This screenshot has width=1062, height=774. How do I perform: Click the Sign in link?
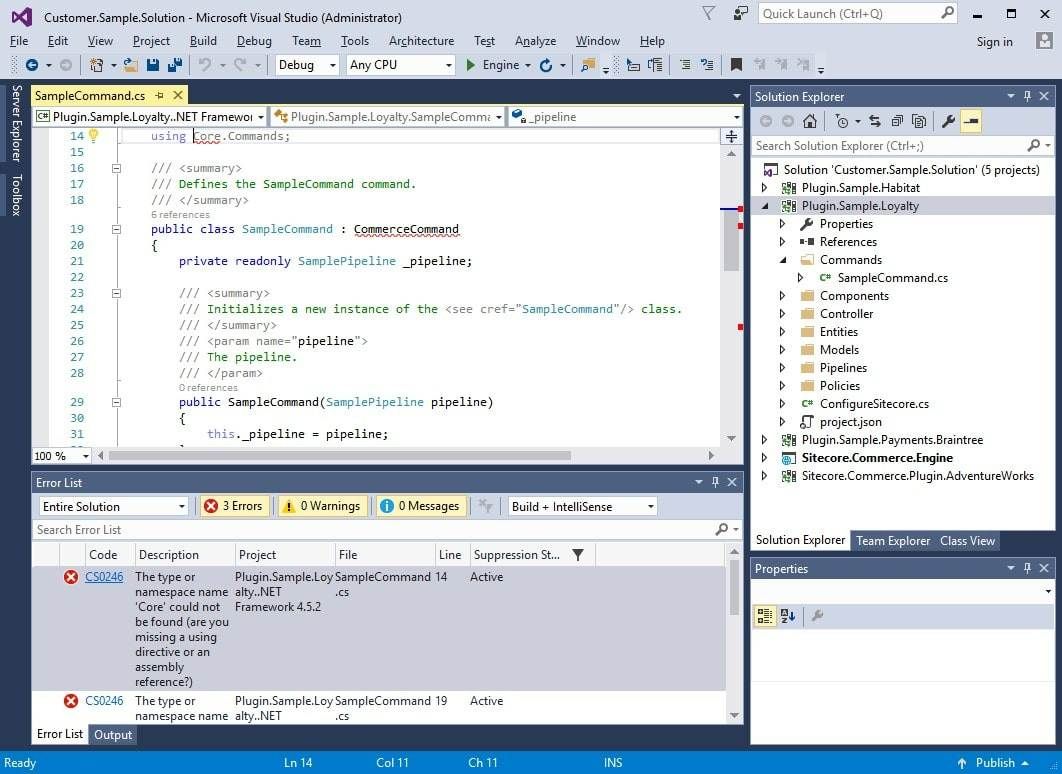[994, 41]
